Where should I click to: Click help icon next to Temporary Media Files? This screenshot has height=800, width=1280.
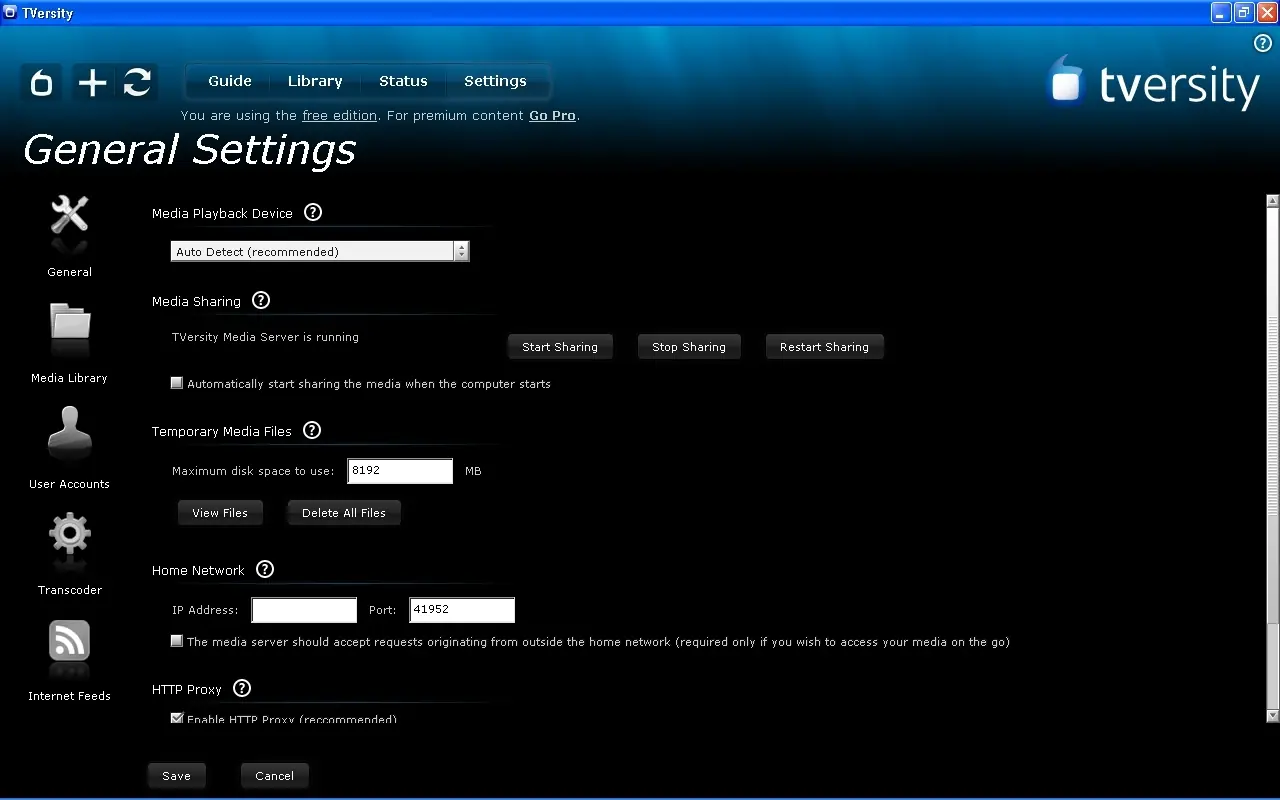point(312,430)
